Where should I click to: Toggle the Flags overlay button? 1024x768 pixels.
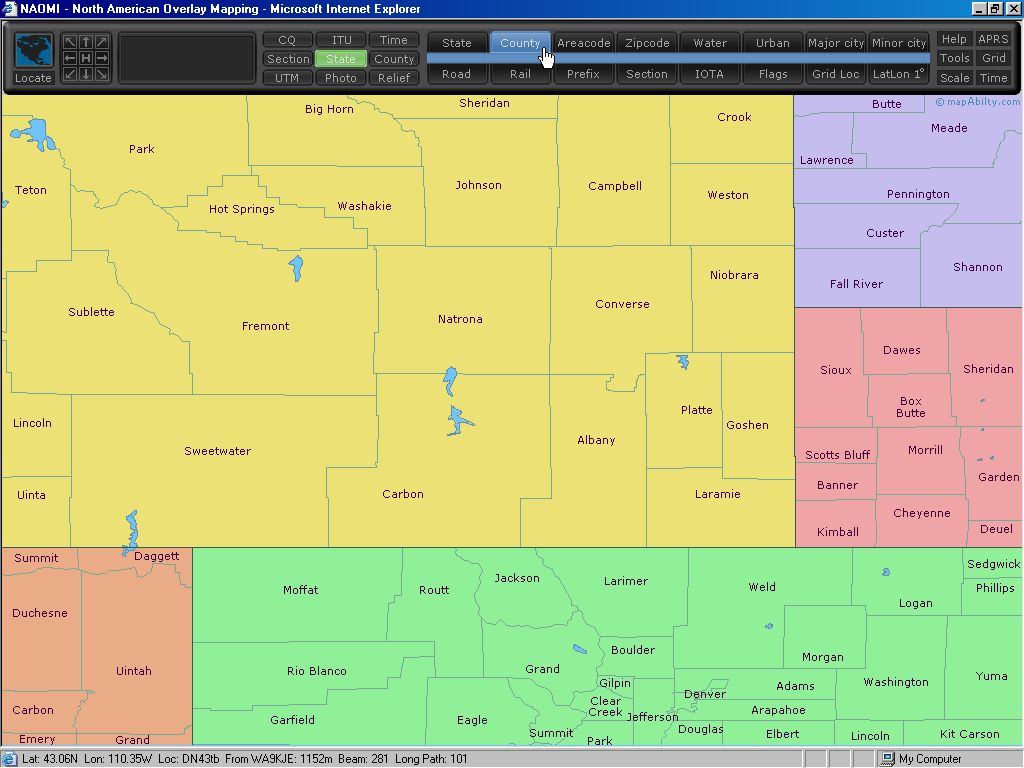pyautogui.click(x=773, y=74)
